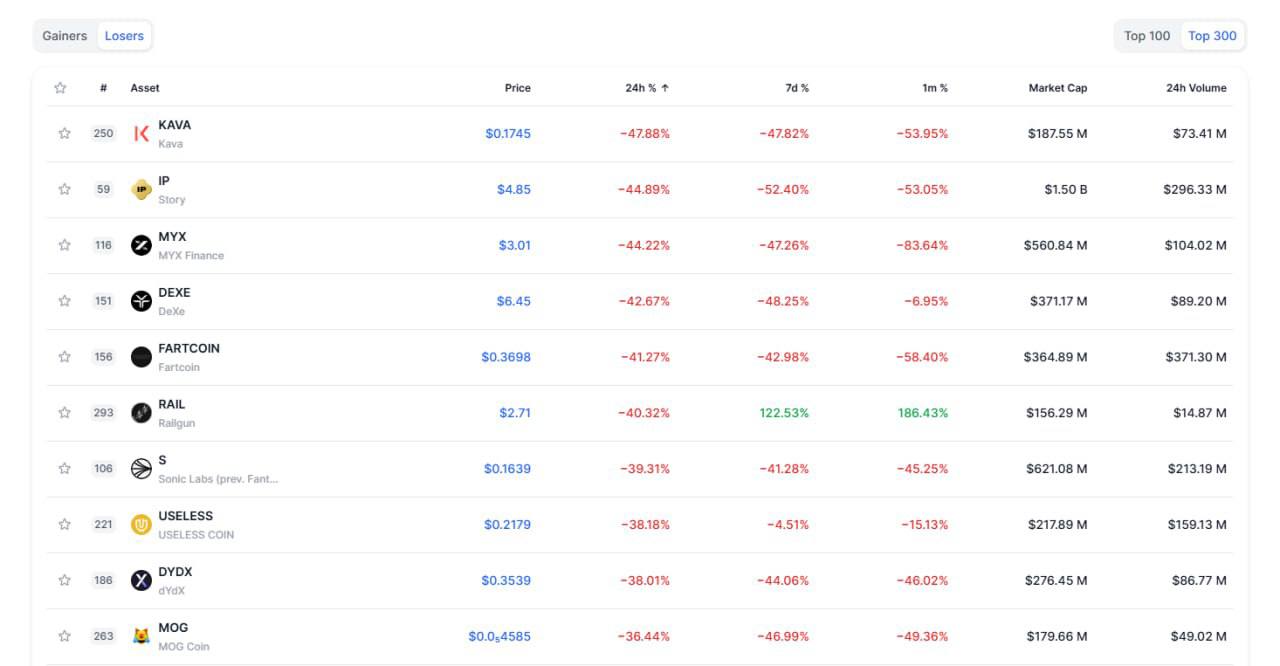Click the dYdX coin logo icon

click(141, 580)
